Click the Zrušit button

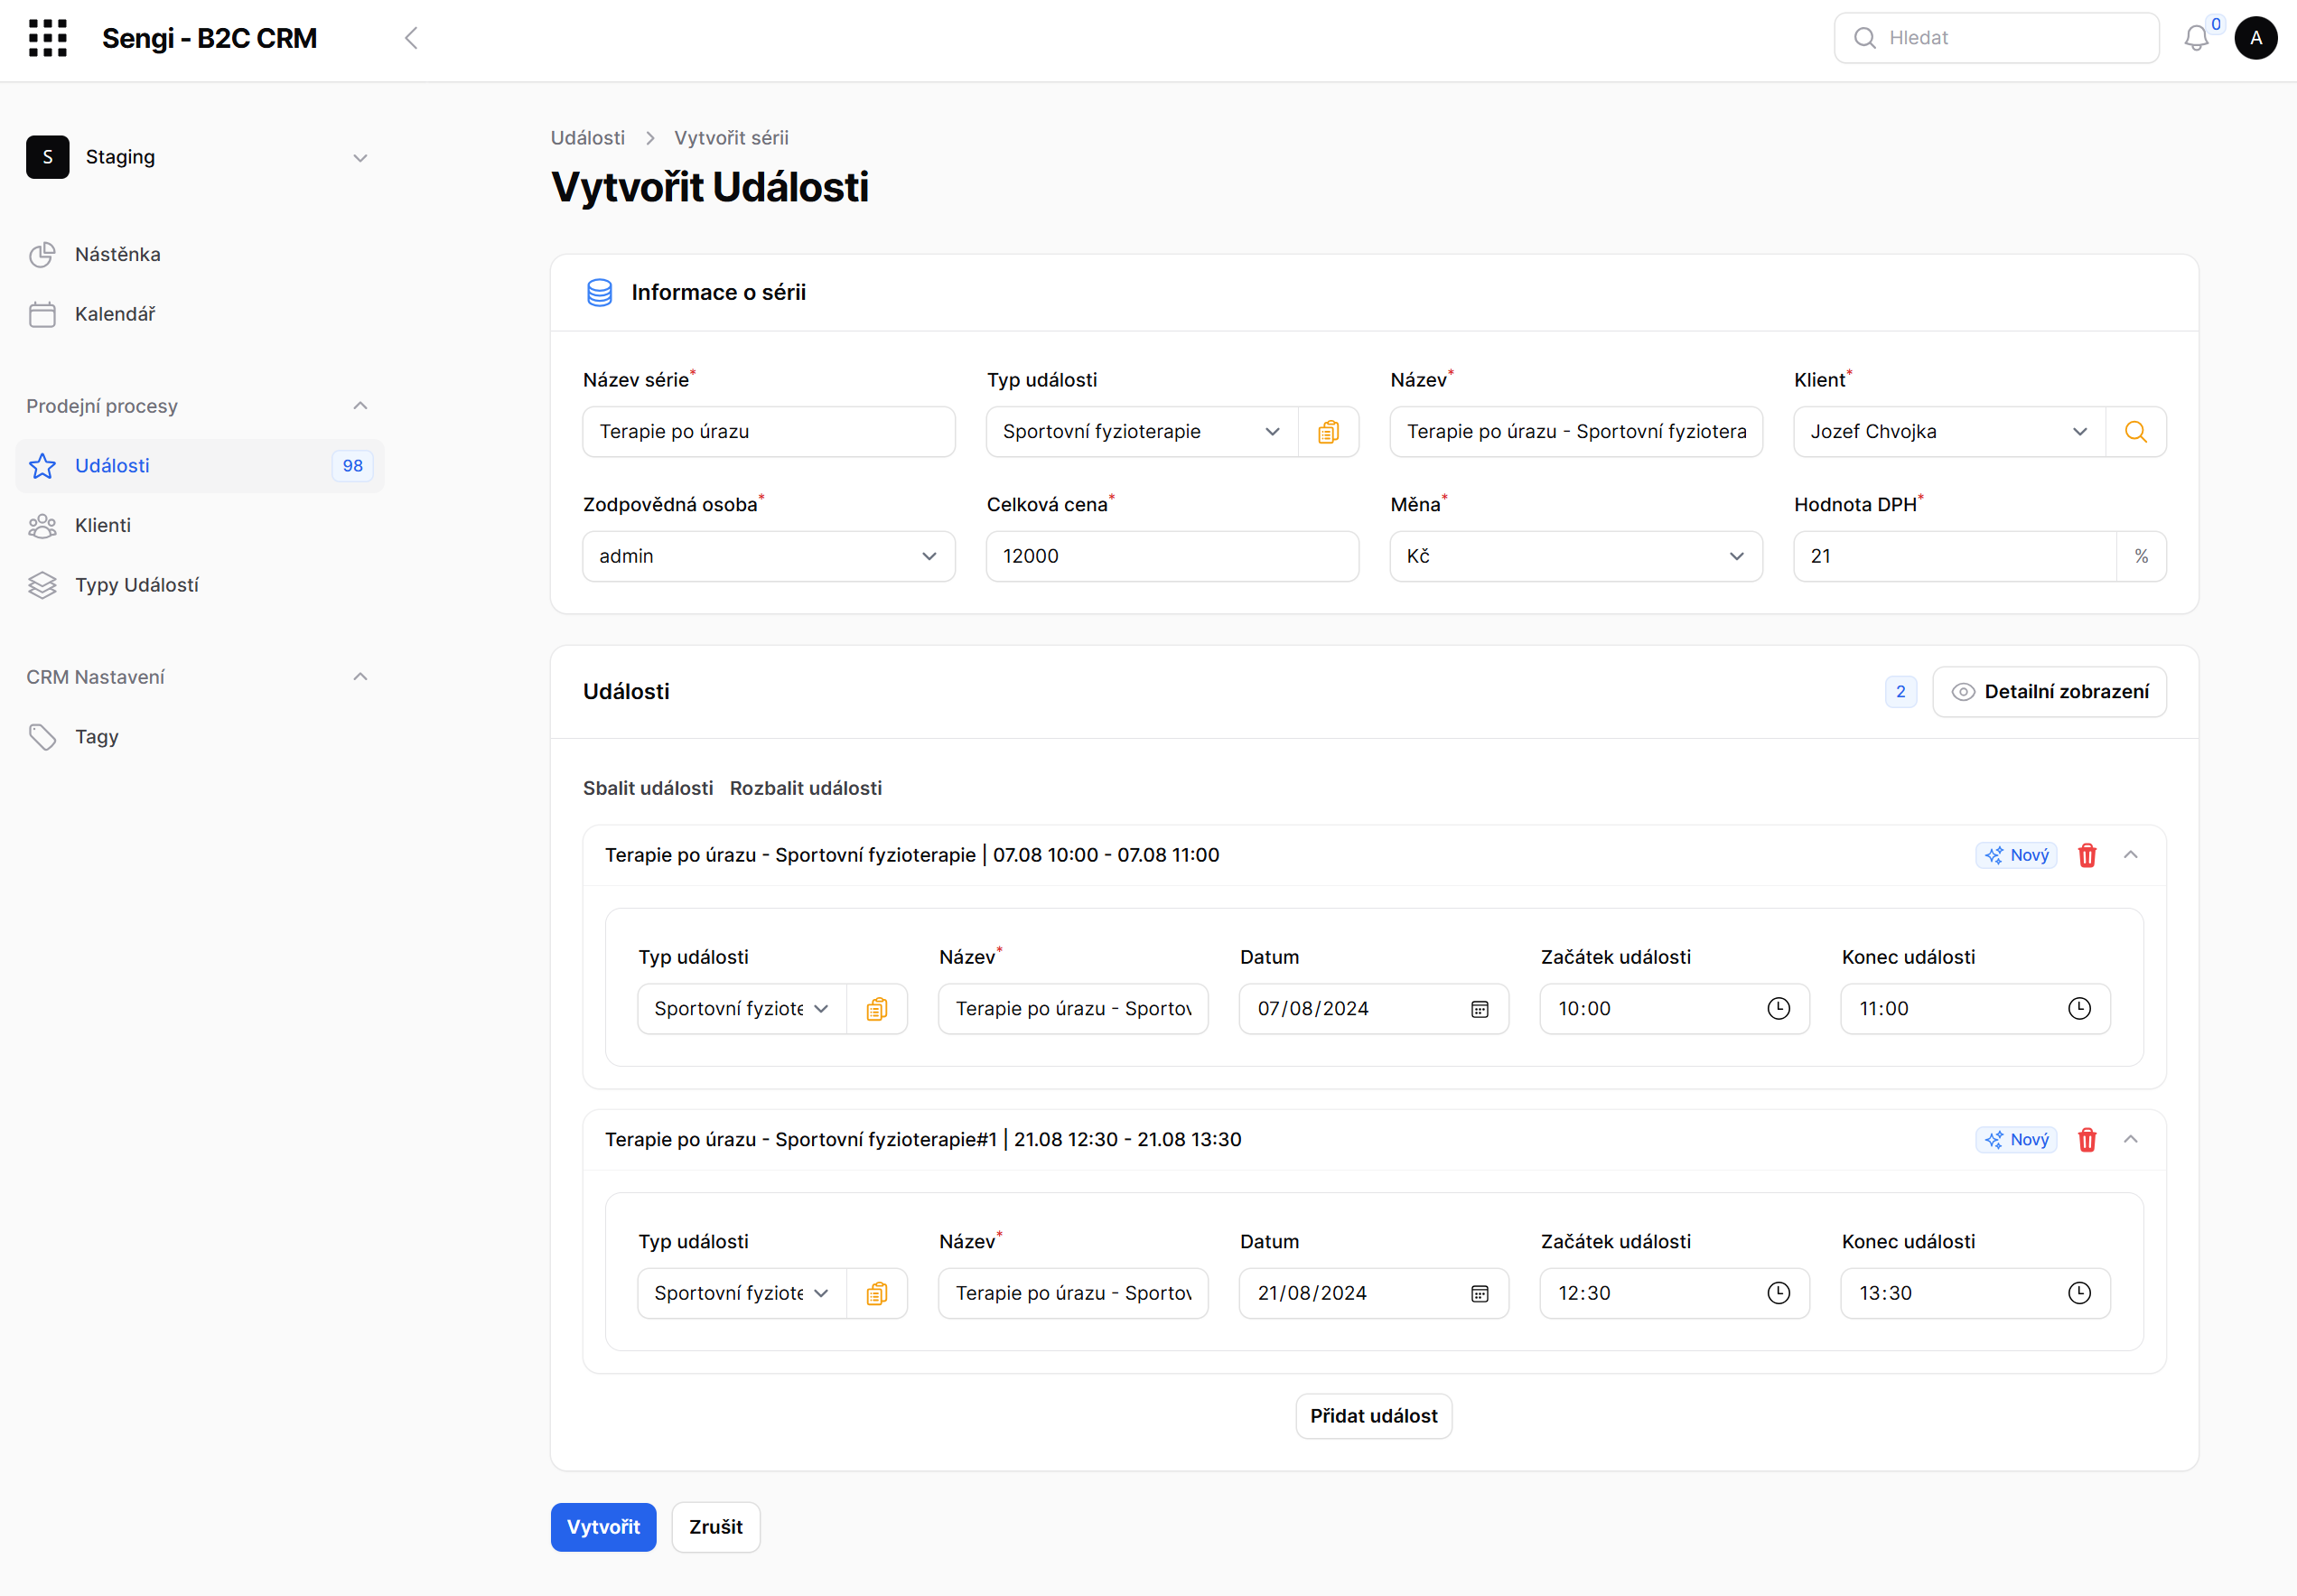[x=715, y=1527]
